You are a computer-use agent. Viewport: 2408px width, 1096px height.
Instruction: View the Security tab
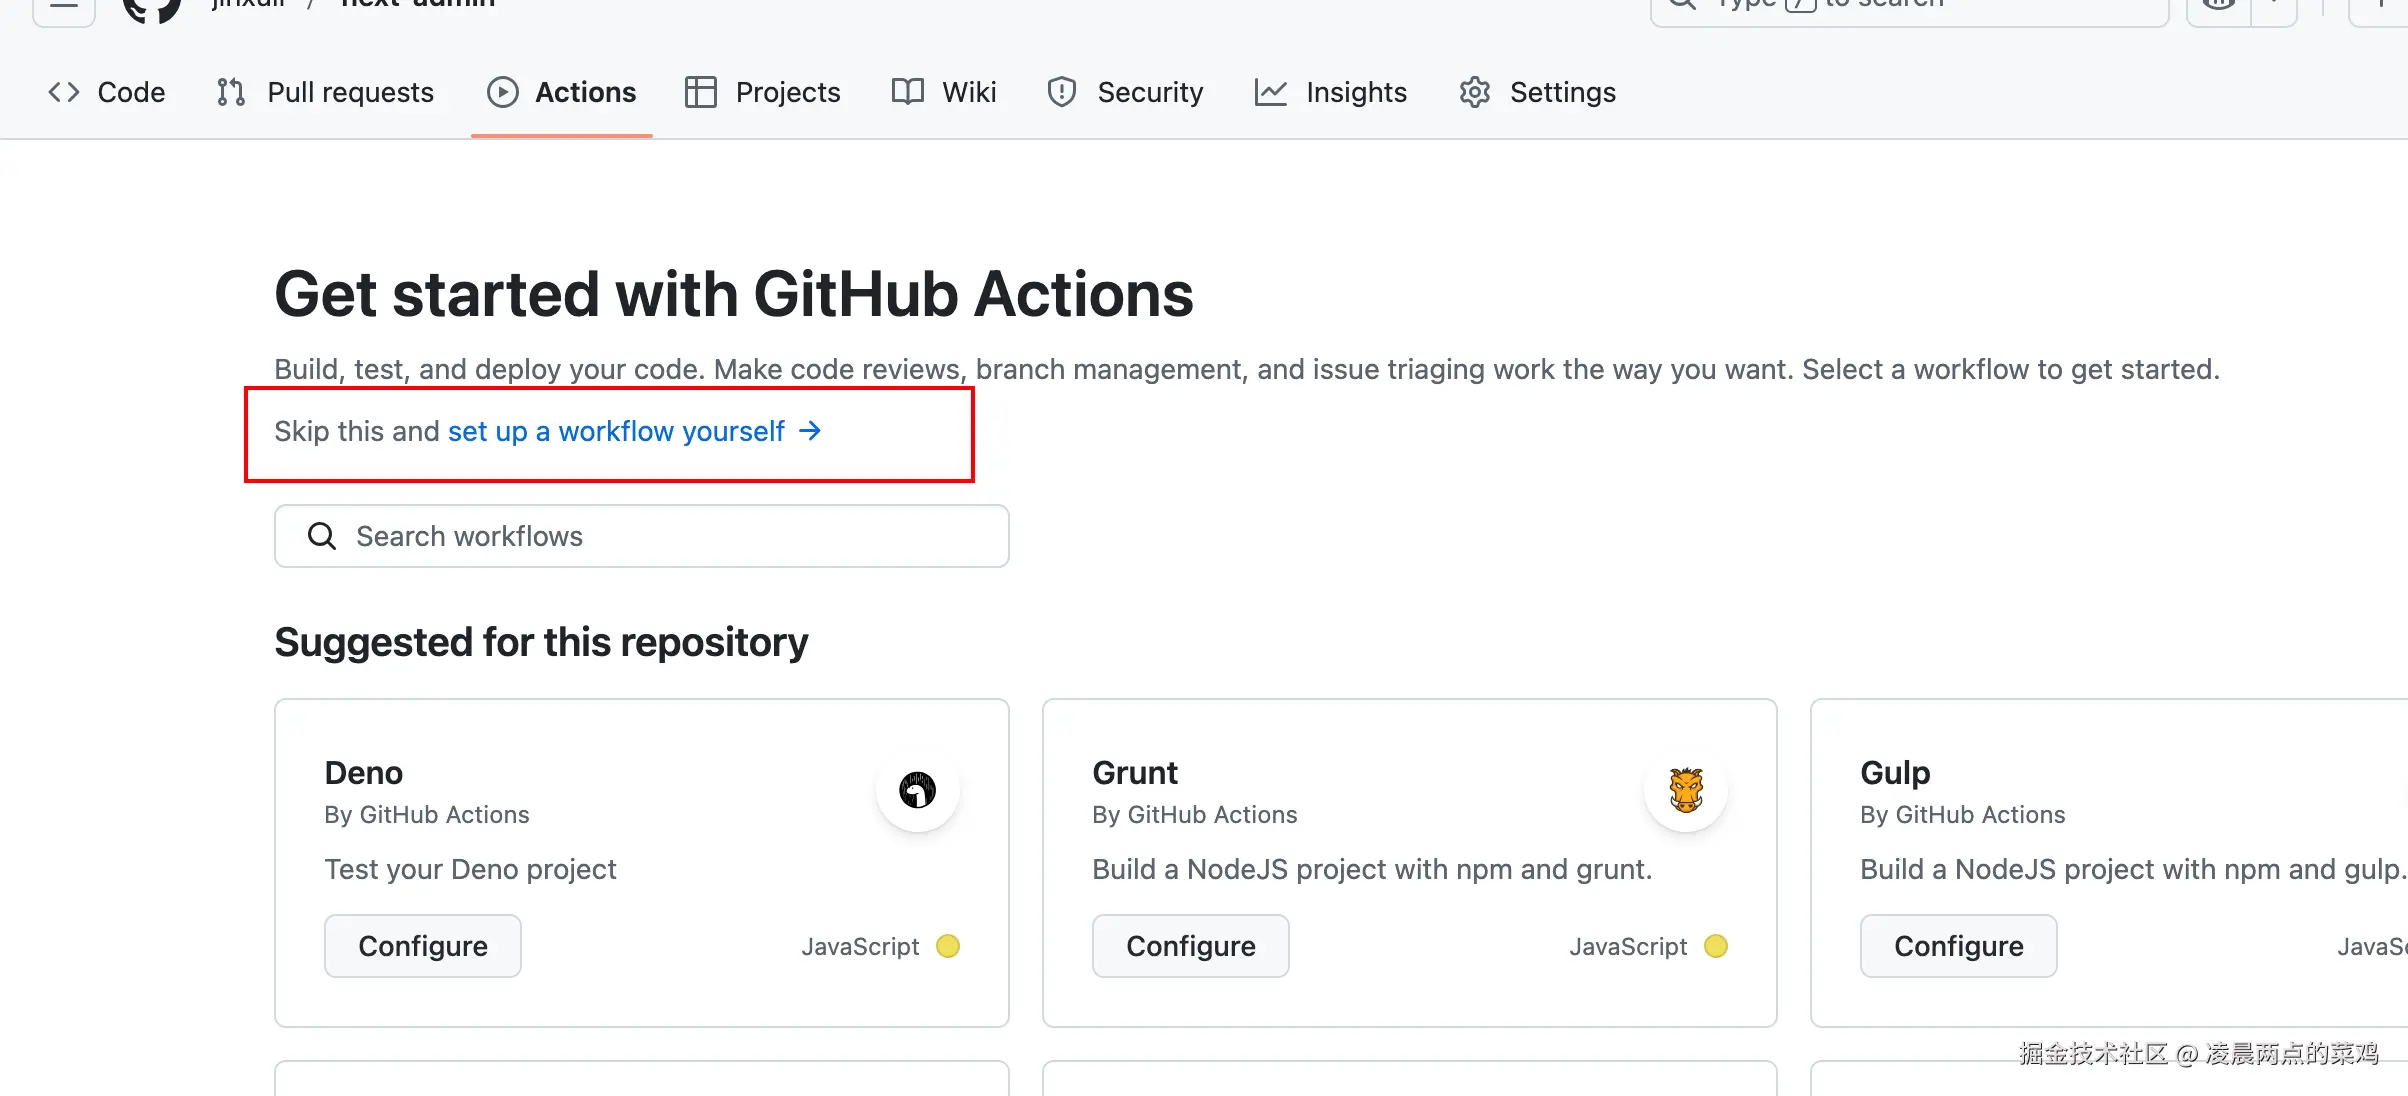(x=1125, y=92)
